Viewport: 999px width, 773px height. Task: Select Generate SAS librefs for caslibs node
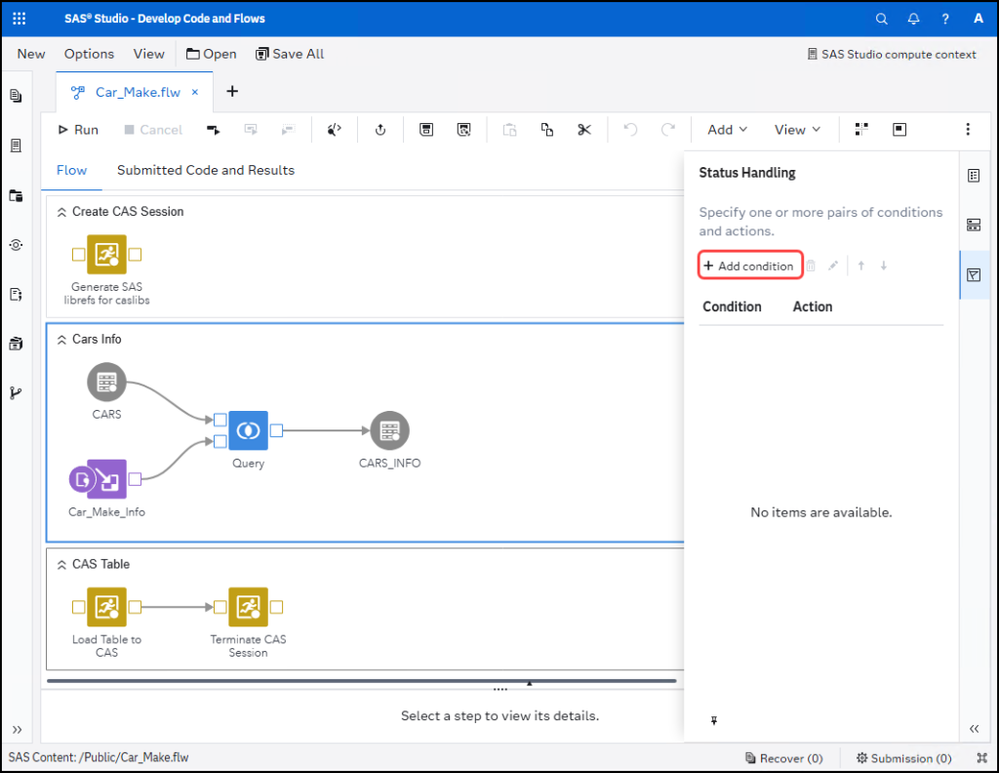pos(106,254)
